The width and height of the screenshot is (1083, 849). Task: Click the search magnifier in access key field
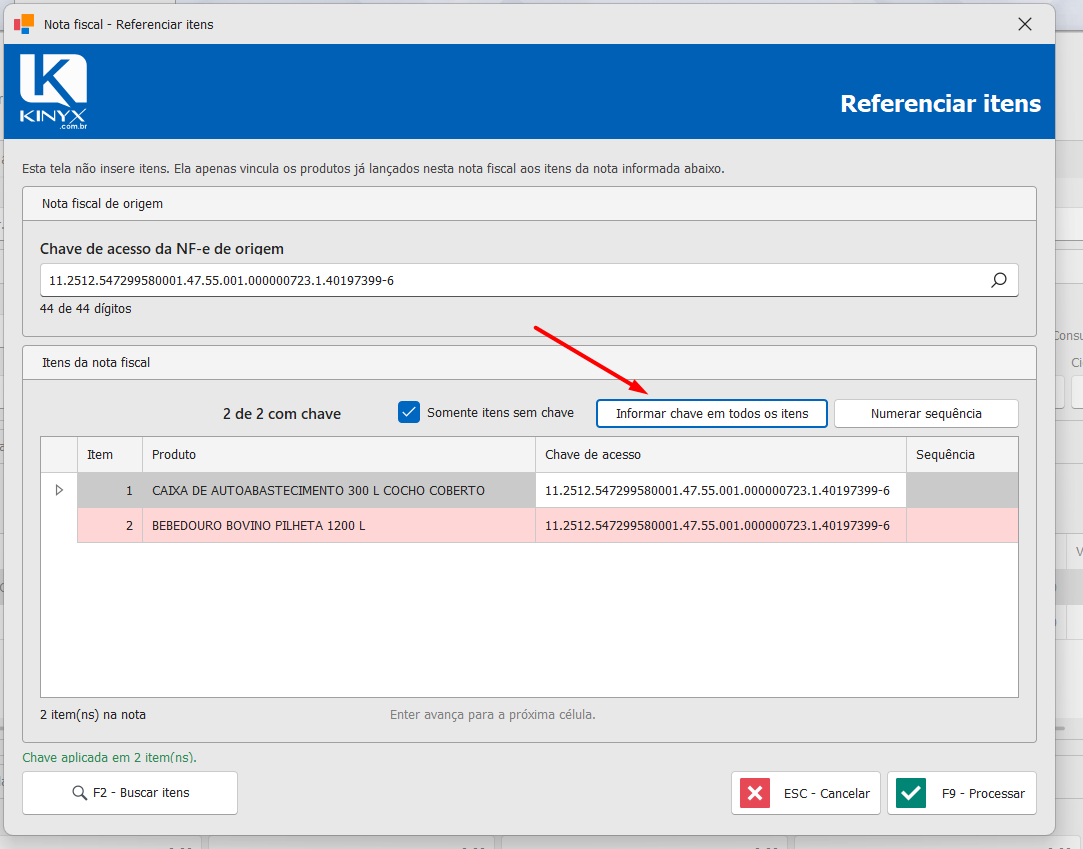pyautogui.click(x=999, y=280)
